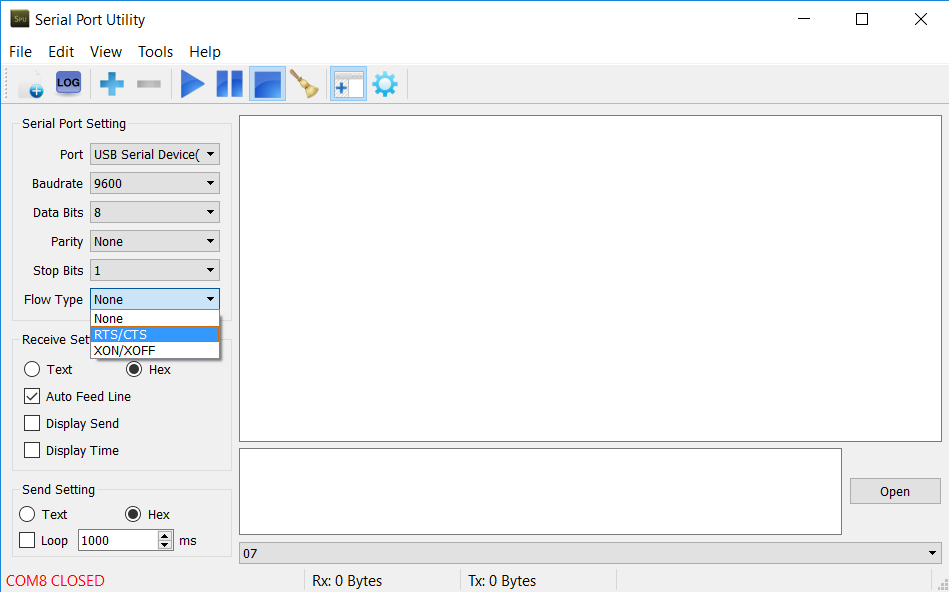The width and height of the screenshot is (949, 592).
Task: Open the File menu
Action: pyautogui.click(x=21, y=52)
